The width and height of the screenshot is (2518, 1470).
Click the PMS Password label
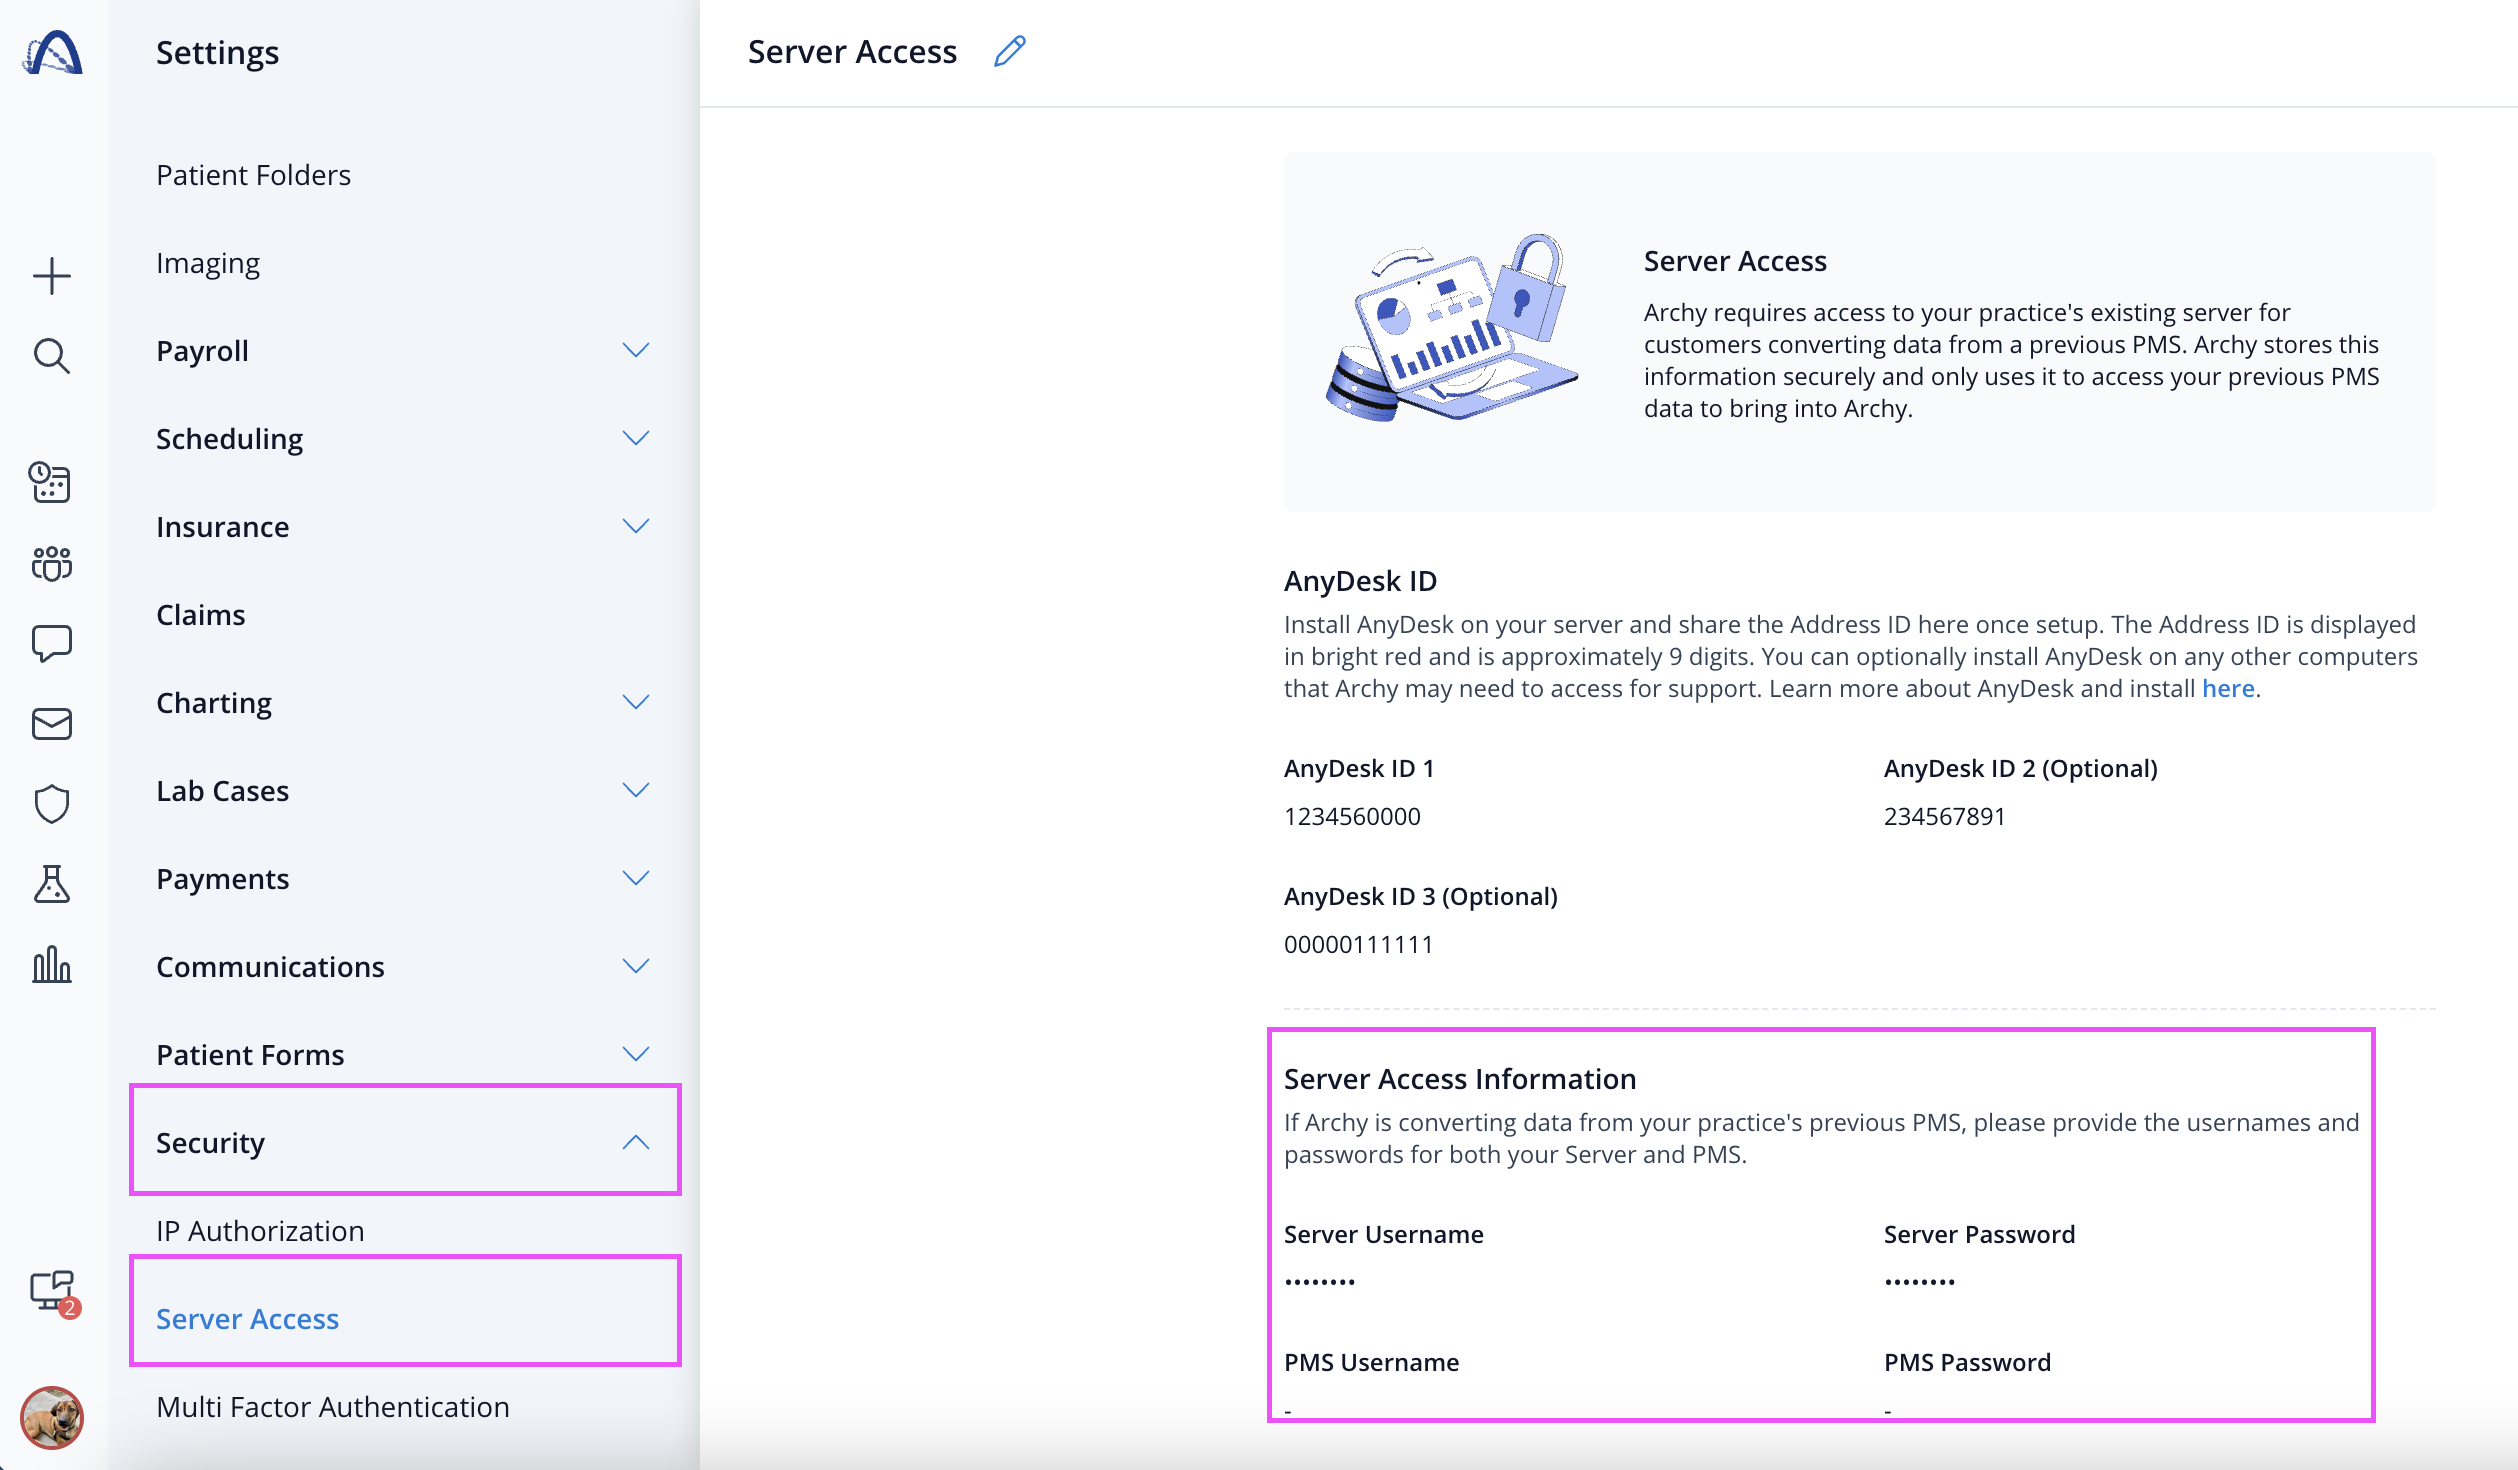(x=1967, y=1362)
